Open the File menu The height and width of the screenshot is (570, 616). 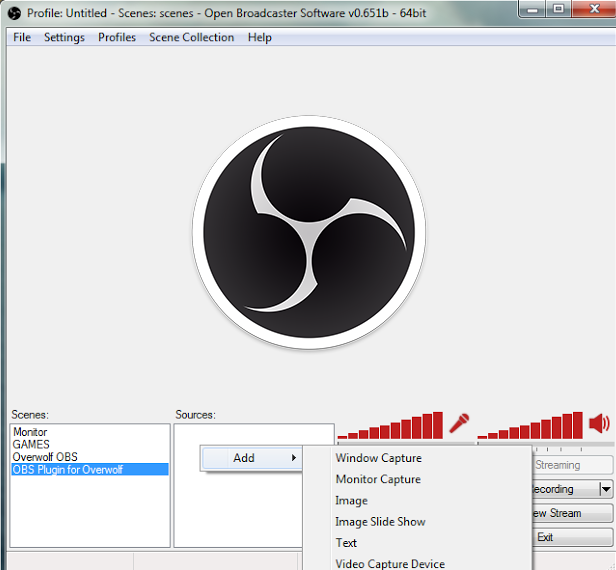point(22,37)
